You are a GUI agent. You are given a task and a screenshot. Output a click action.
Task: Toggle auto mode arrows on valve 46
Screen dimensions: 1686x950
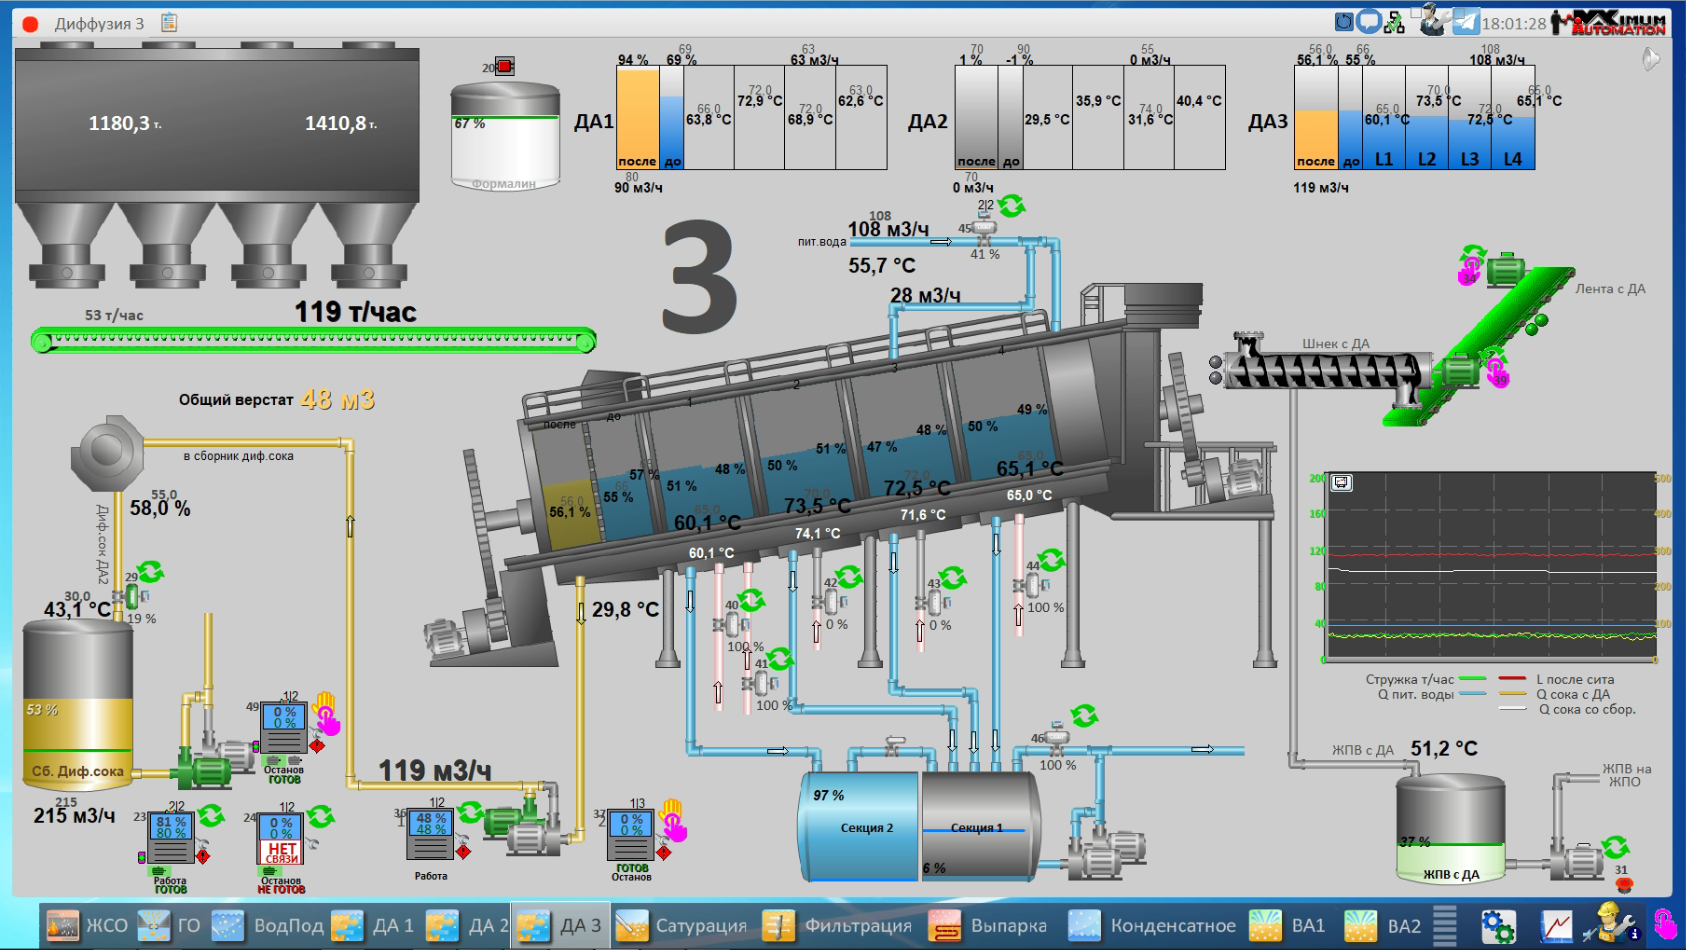[x=1084, y=716]
